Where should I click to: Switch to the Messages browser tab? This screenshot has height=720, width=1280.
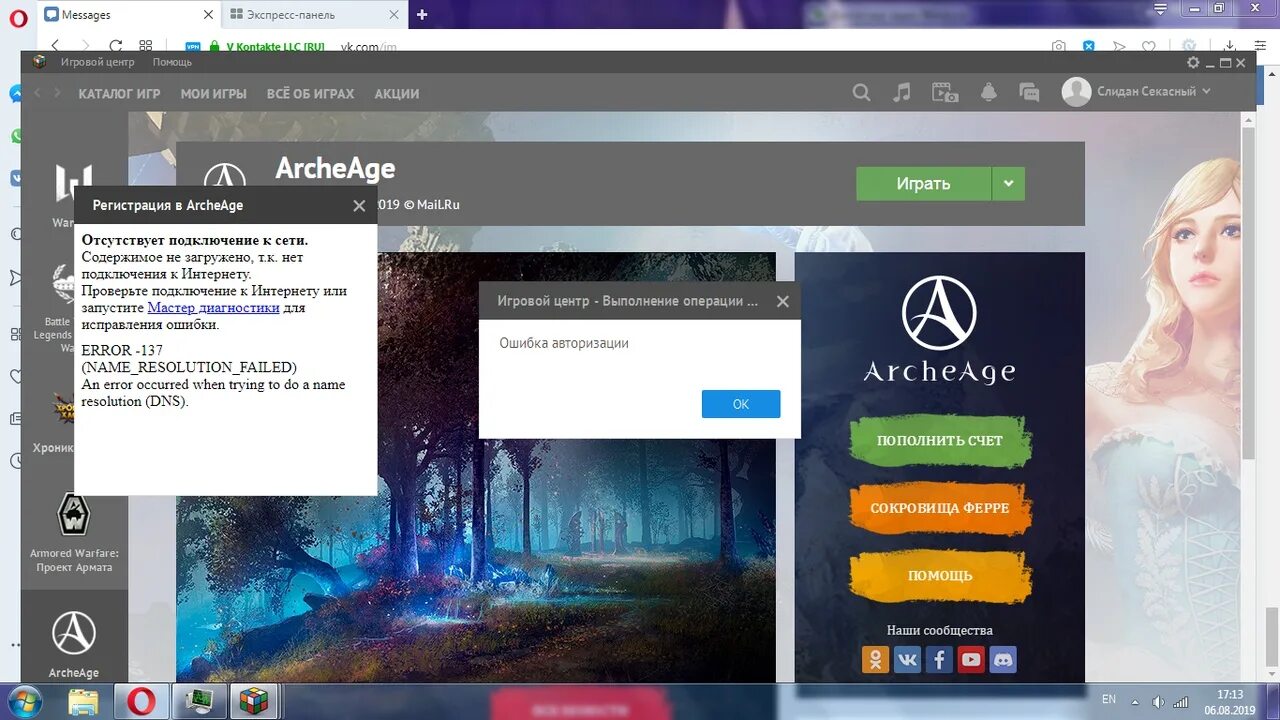128,15
